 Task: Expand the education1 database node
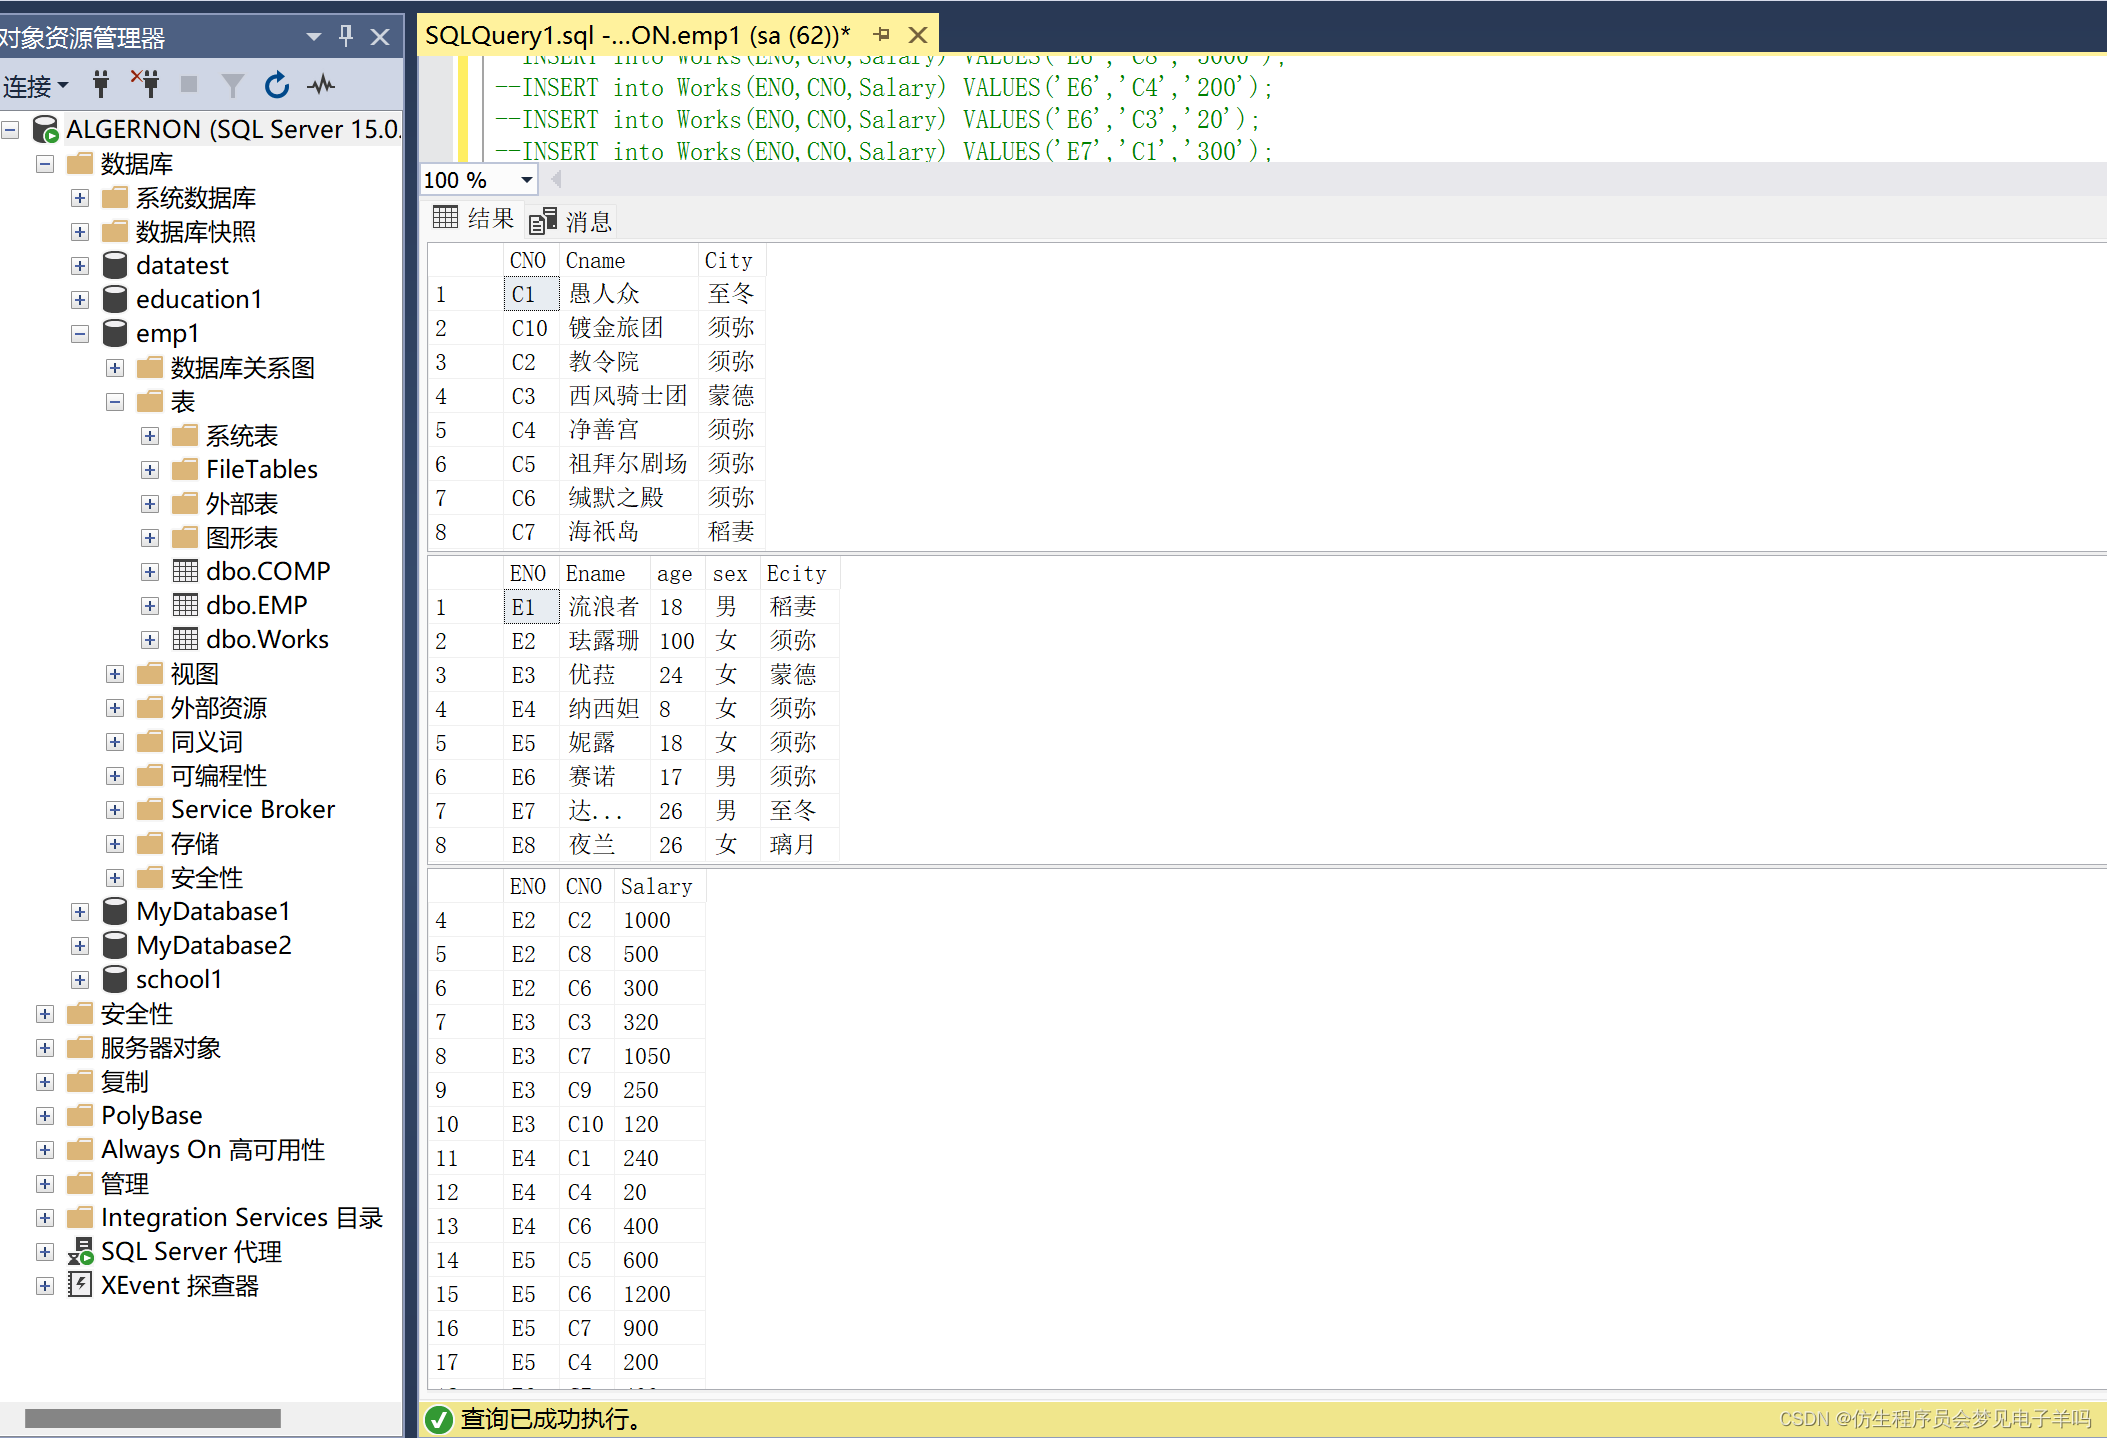pyautogui.click(x=80, y=300)
